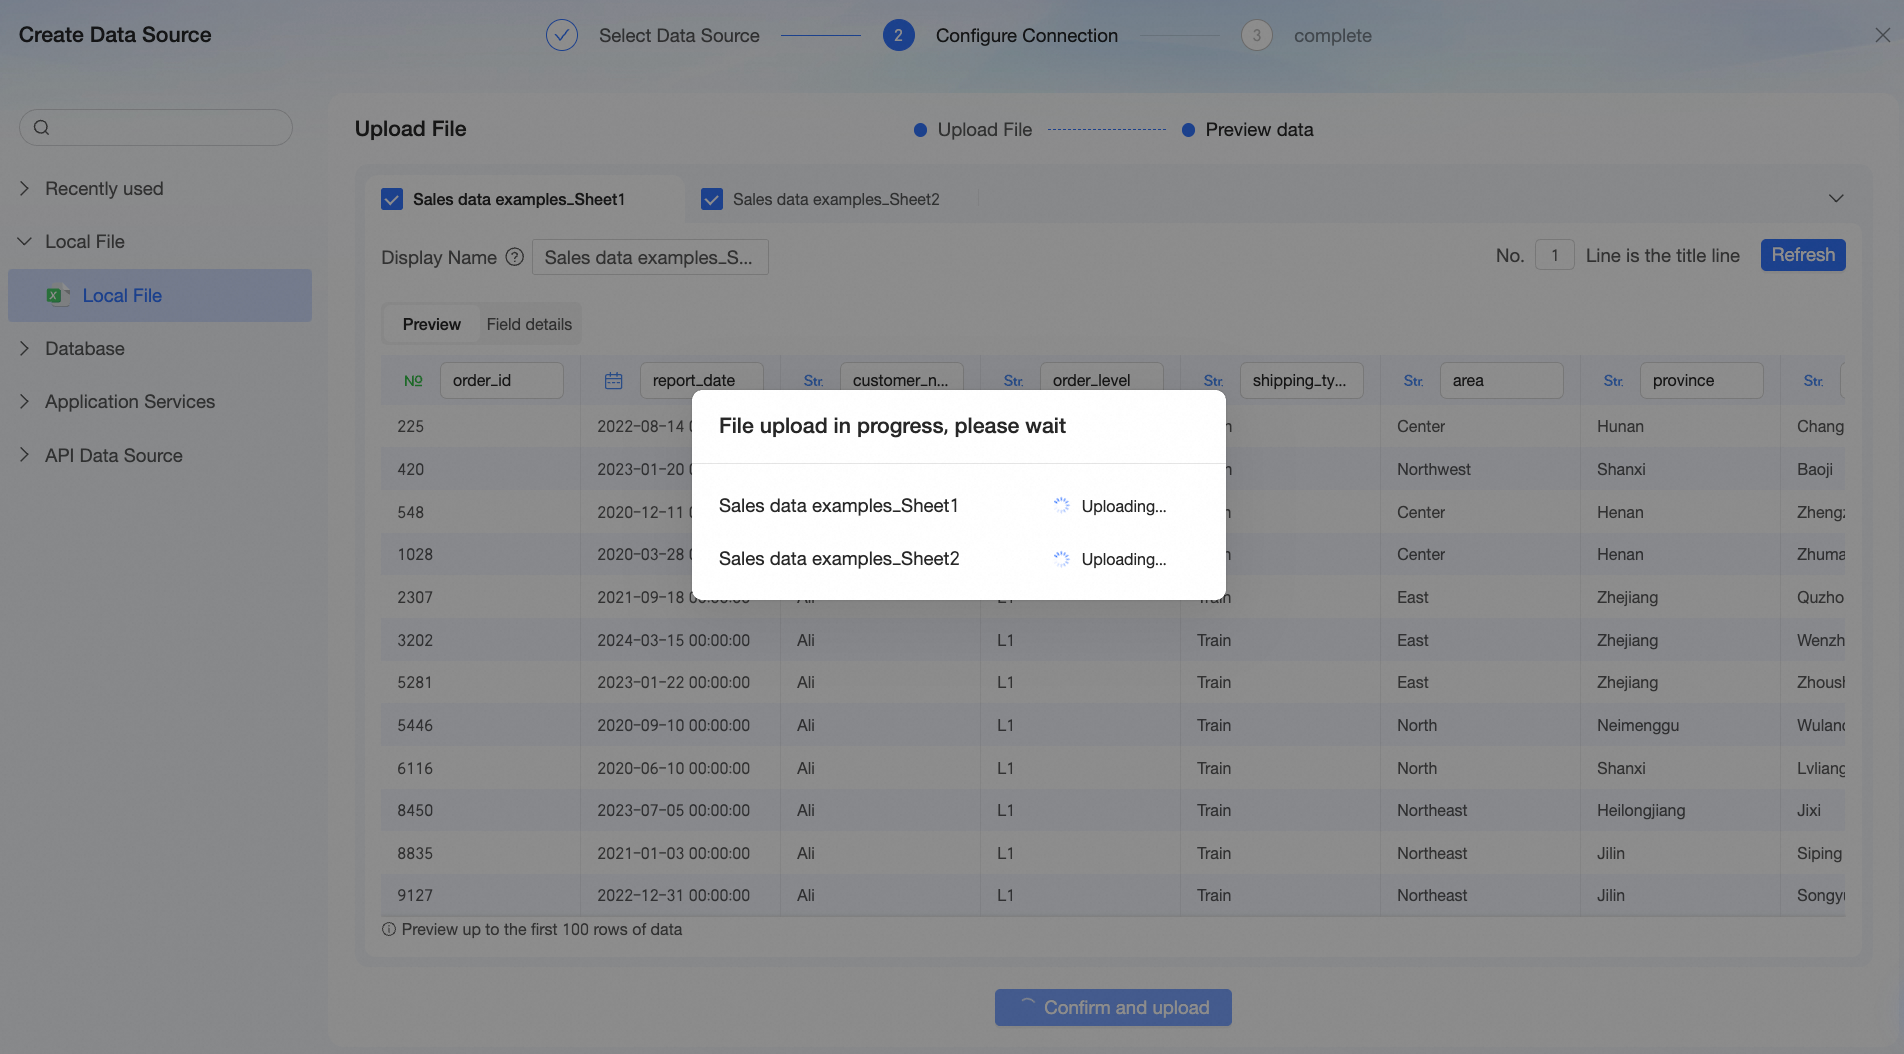Click the number type icon for order_id

[x=413, y=380]
